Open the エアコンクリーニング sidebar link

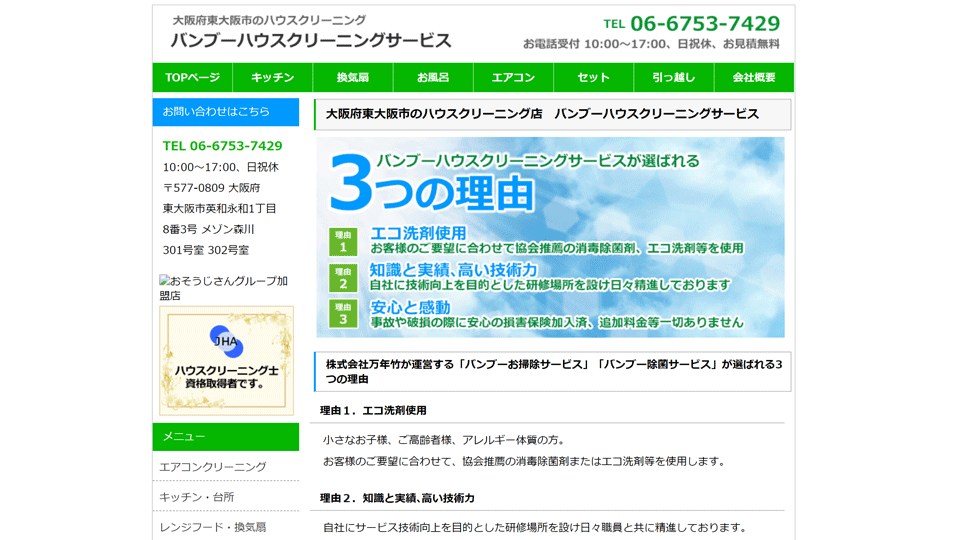click(213, 467)
